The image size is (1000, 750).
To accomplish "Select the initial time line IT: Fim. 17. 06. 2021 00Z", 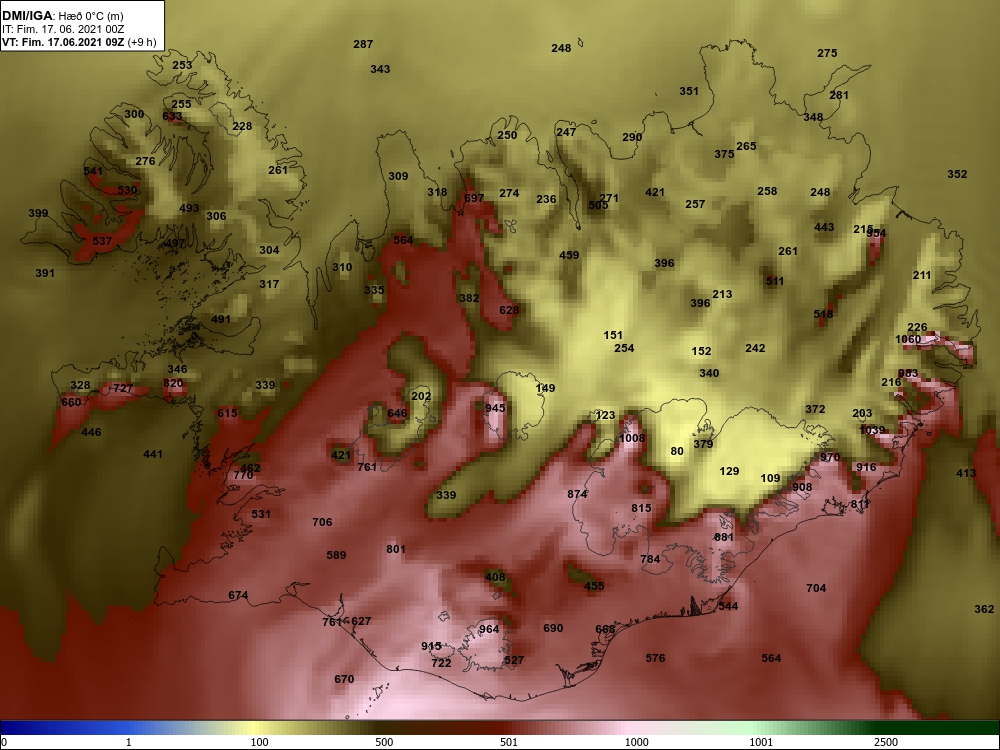I will tap(62, 29).
